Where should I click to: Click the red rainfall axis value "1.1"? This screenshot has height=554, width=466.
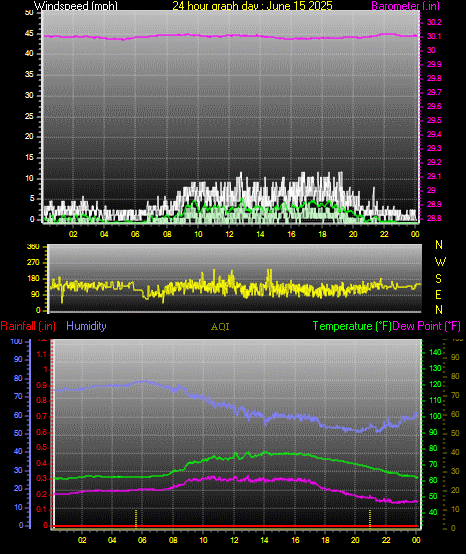(41, 354)
